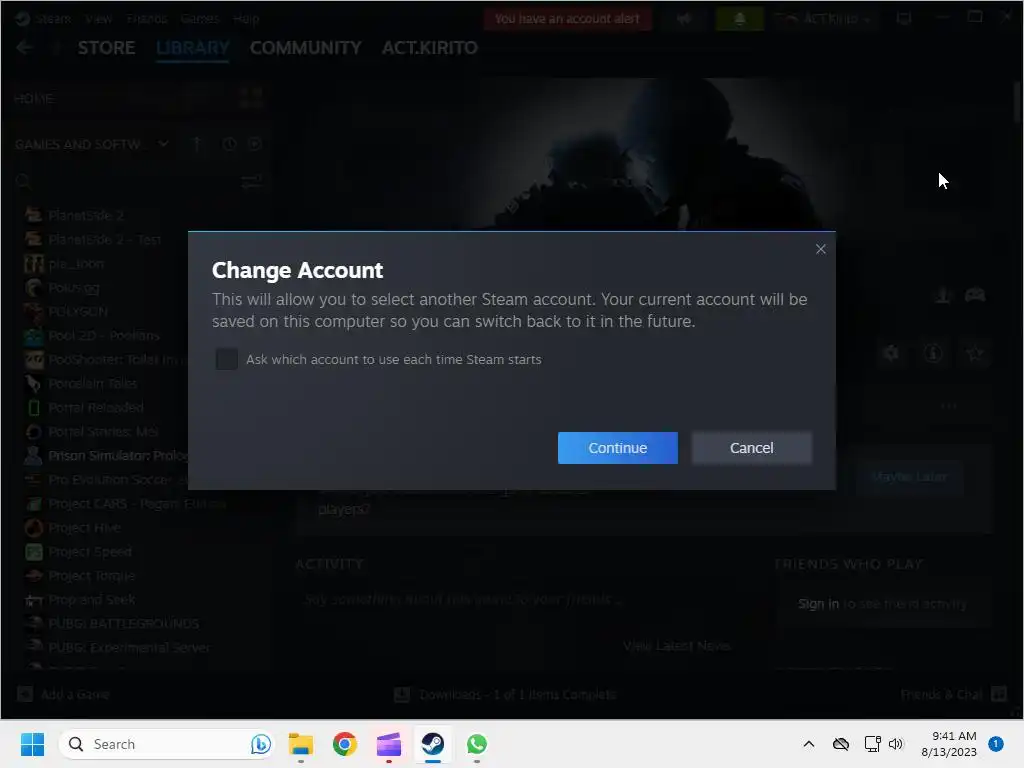Viewport: 1024px width, 768px height.
Task: Select PlanetSide 2 - Test in list
Action: 105,240
